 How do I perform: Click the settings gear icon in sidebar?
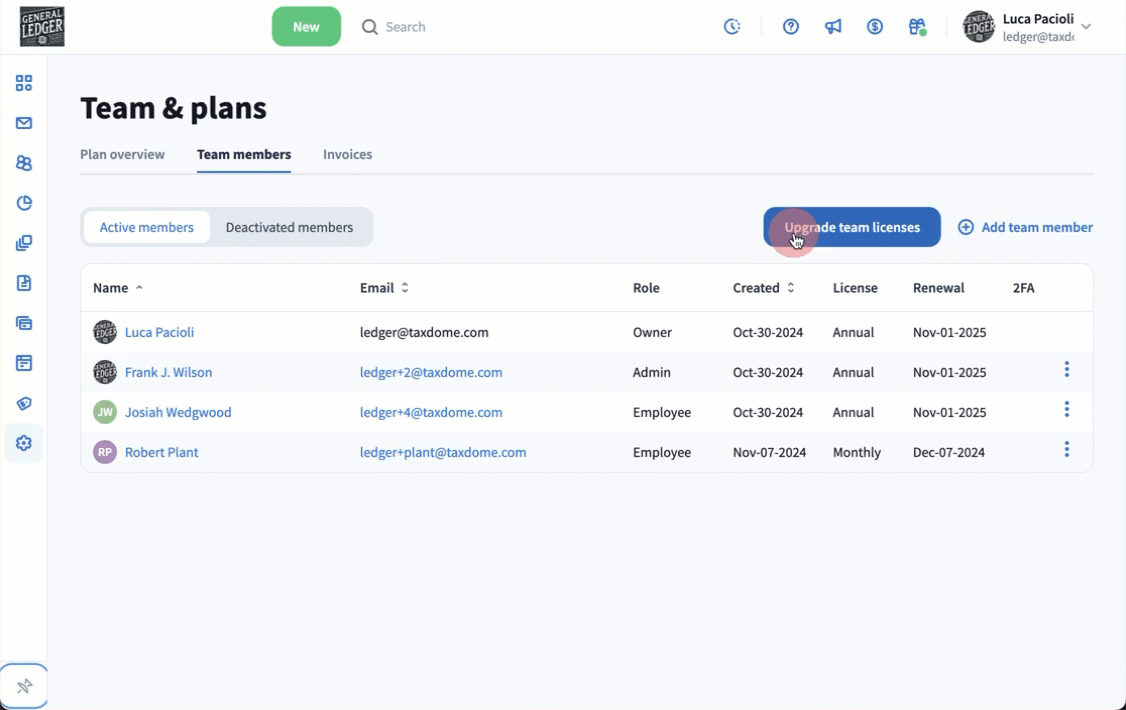coord(24,443)
